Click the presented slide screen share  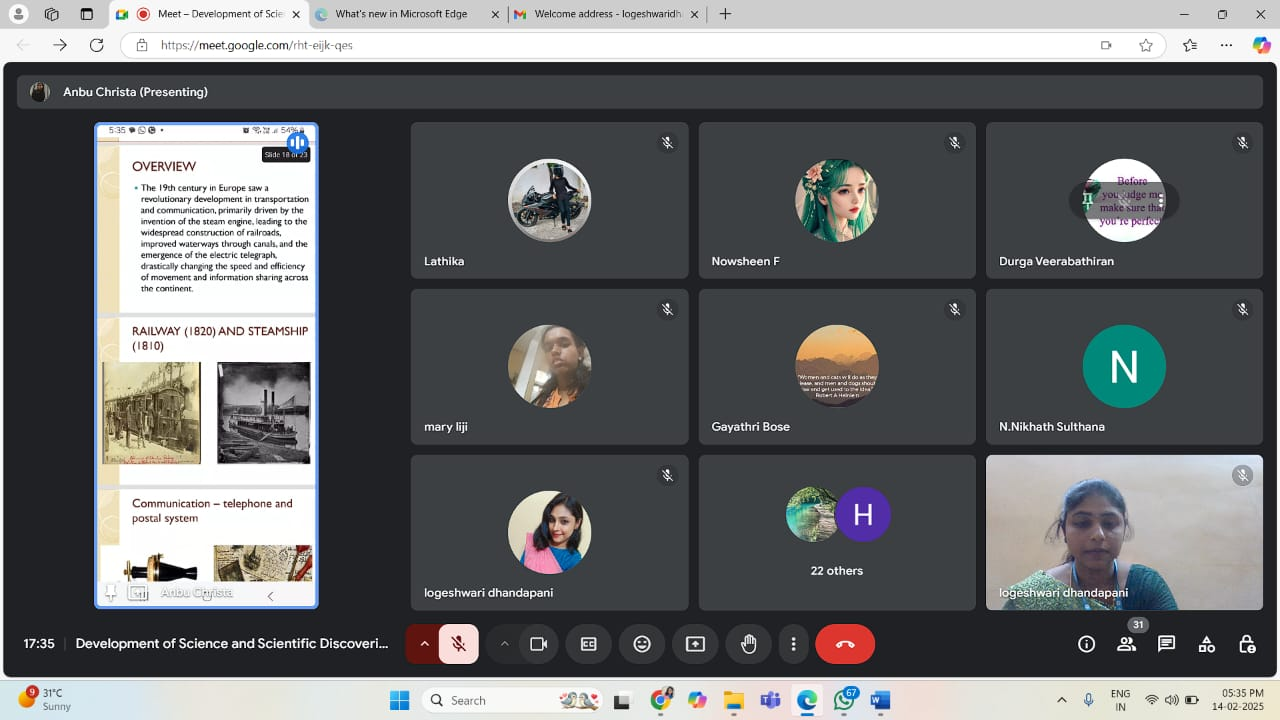point(206,365)
